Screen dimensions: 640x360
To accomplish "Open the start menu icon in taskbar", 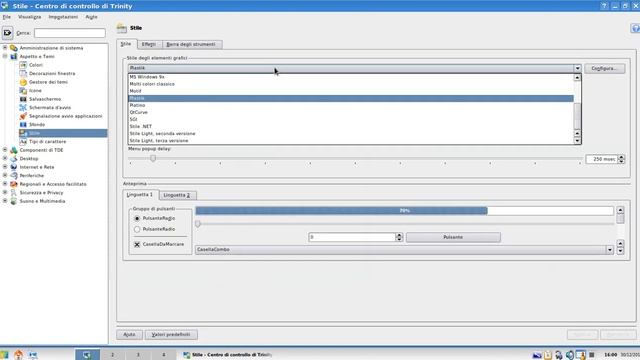I will coord(4,355).
